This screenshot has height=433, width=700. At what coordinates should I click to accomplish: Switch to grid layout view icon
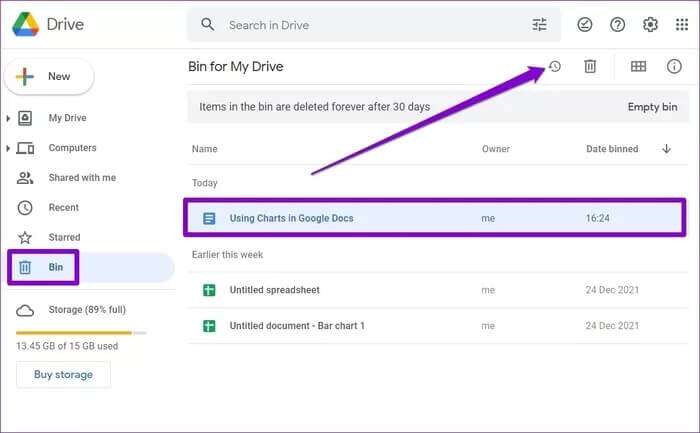[x=638, y=67]
